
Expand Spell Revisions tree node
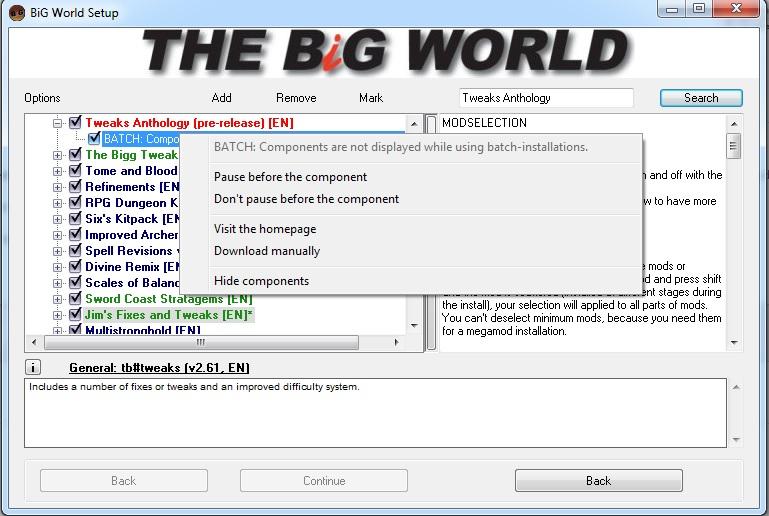(57, 252)
